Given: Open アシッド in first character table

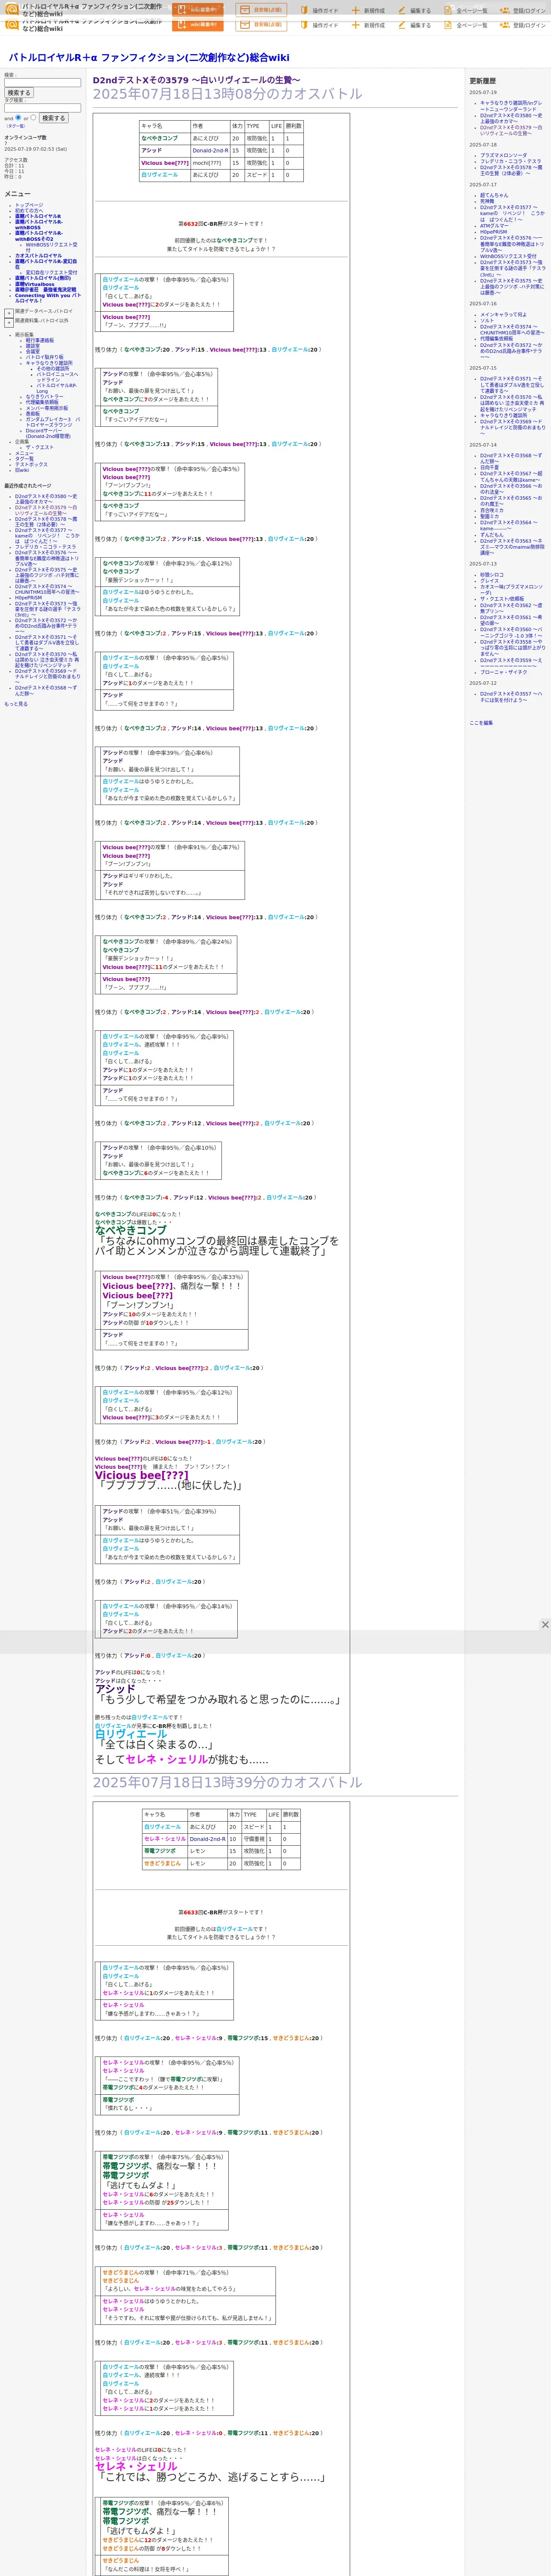Looking at the screenshot, I should pos(151,150).
